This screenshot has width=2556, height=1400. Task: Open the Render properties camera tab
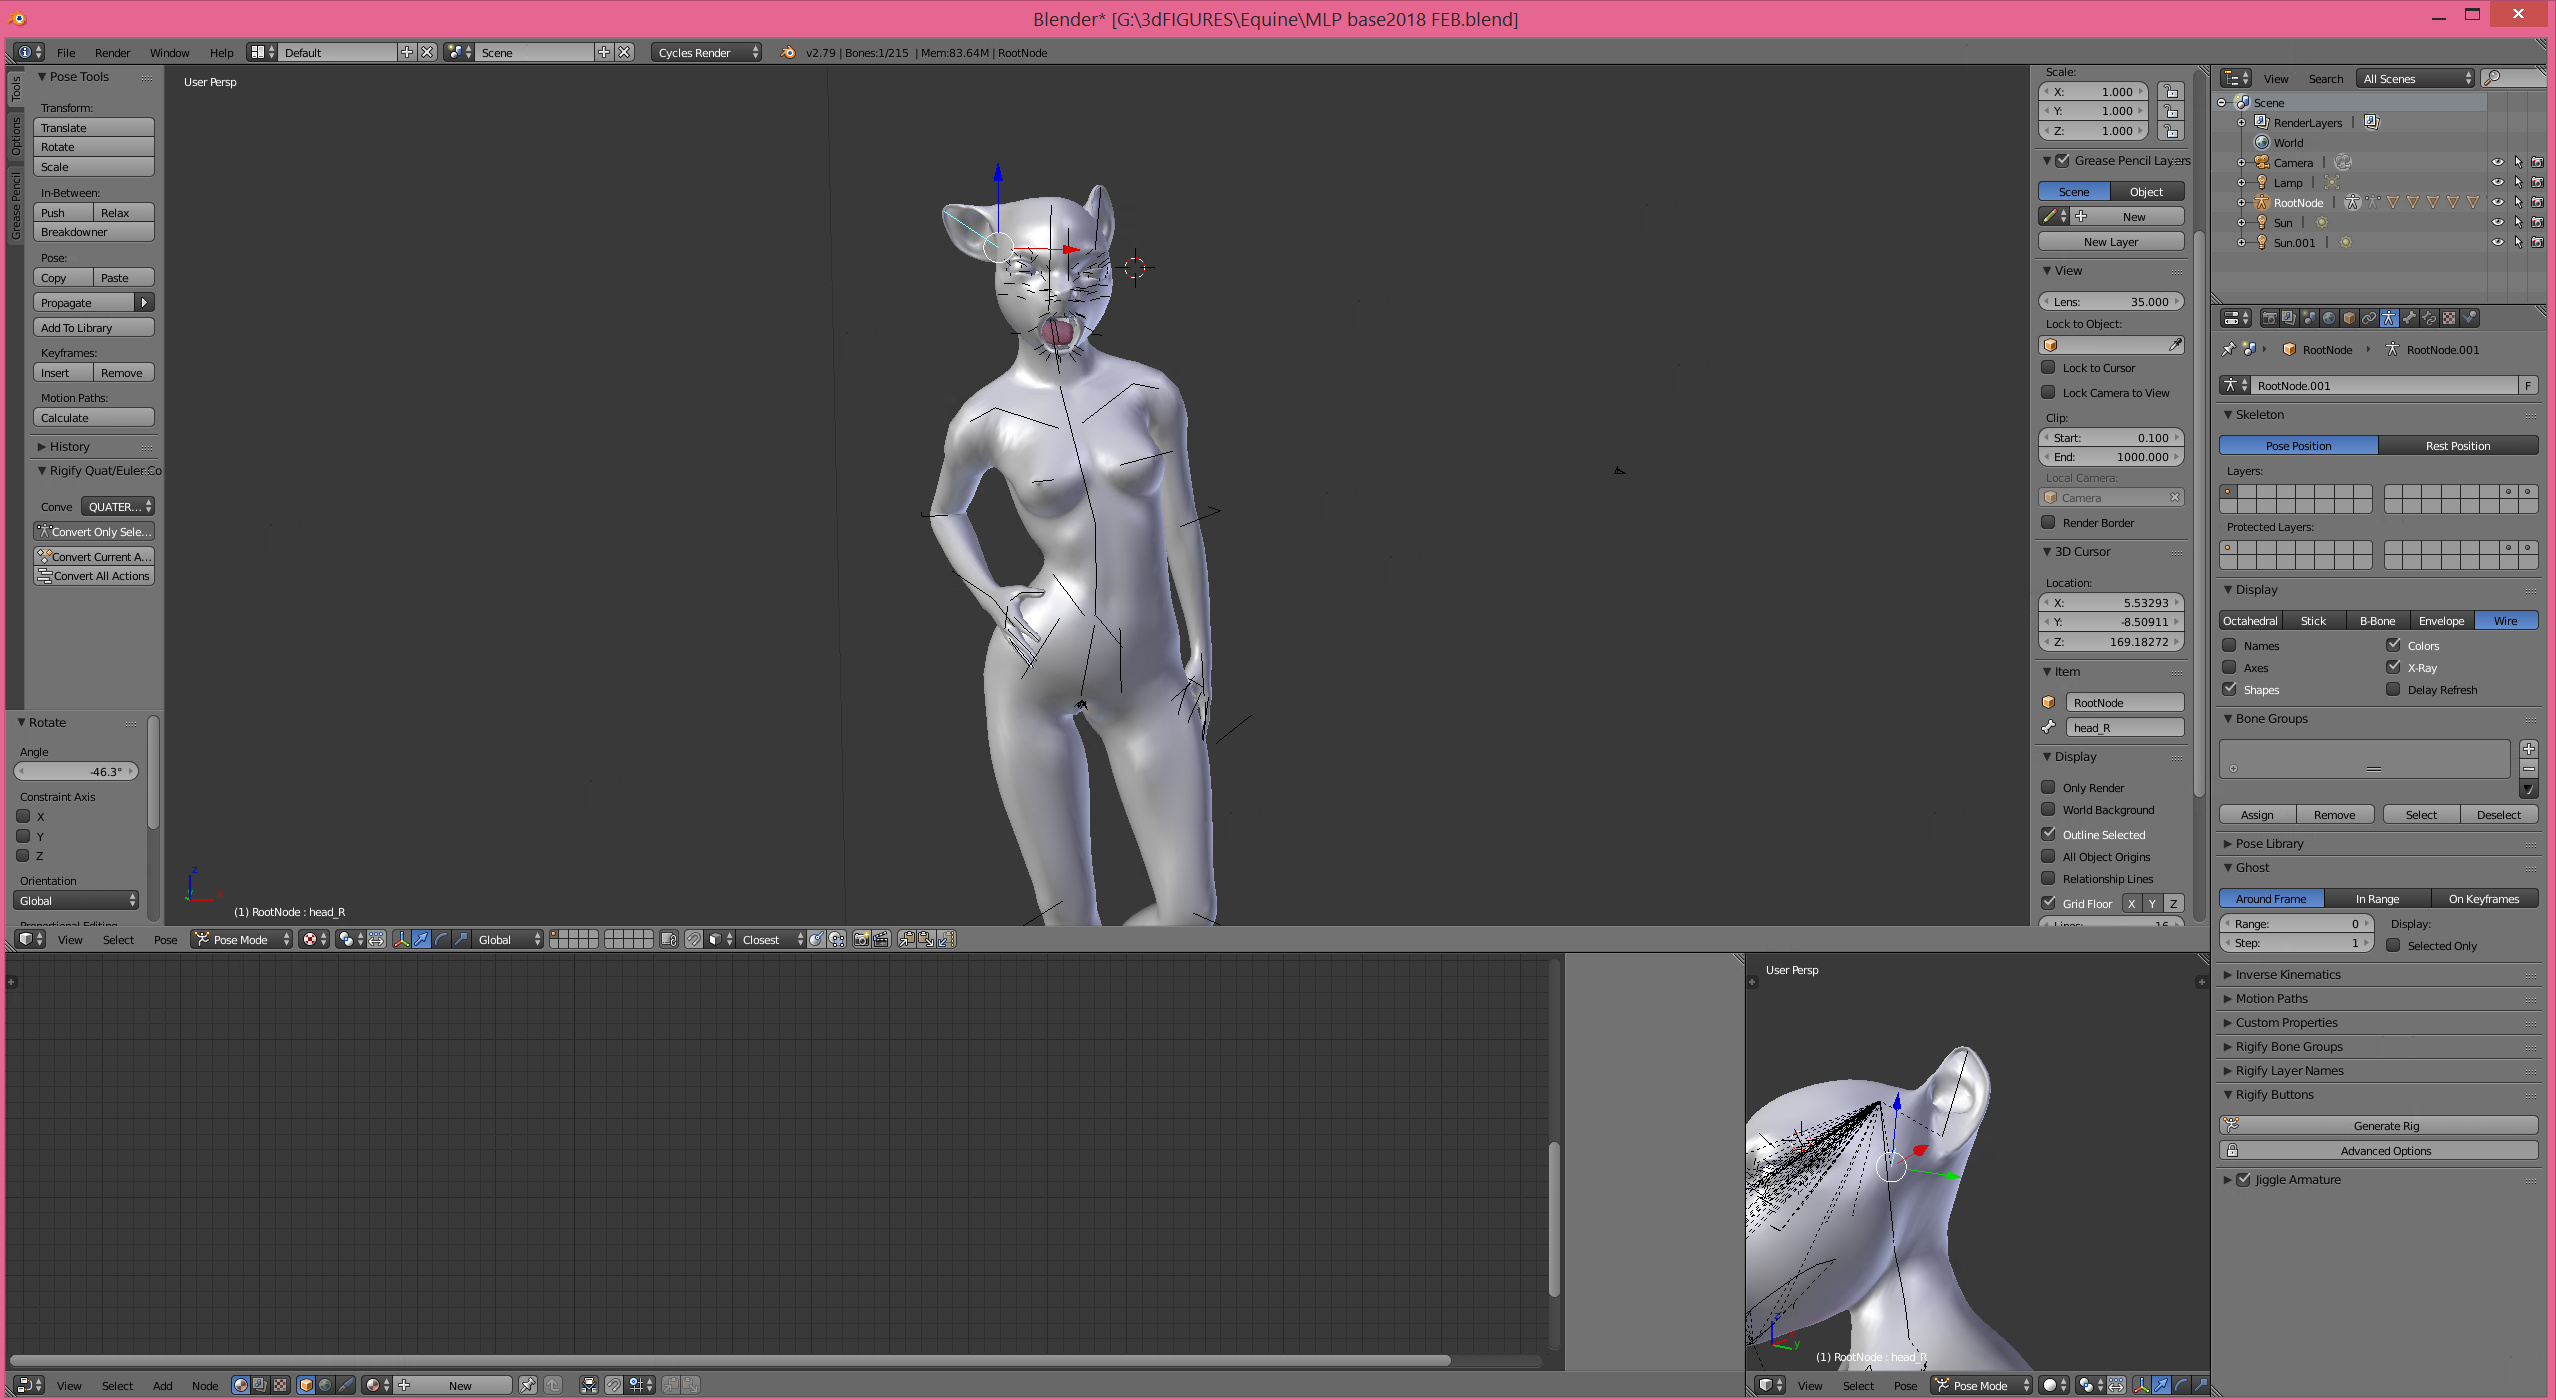[x=2270, y=318]
